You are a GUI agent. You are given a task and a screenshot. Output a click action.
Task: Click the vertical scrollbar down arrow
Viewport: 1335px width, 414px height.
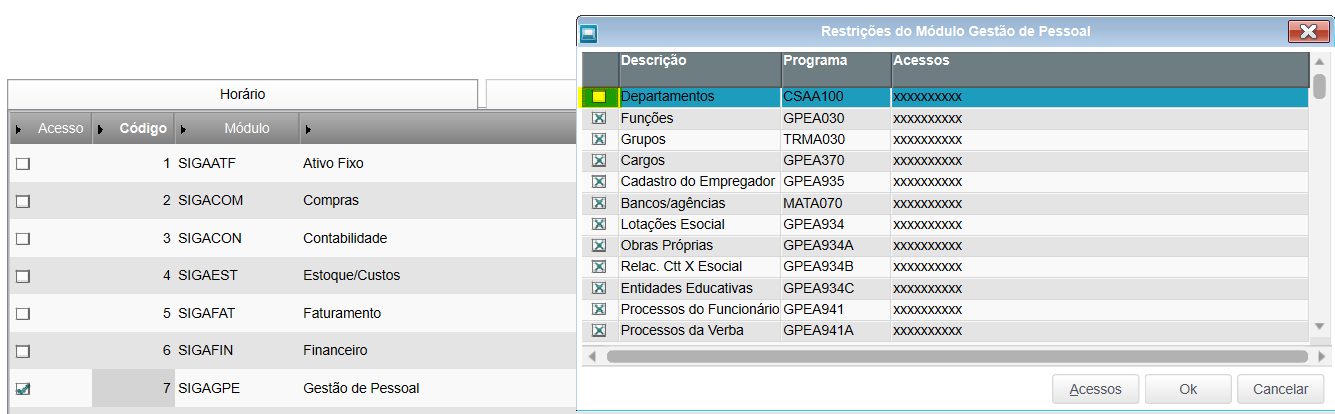[1320, 326]
